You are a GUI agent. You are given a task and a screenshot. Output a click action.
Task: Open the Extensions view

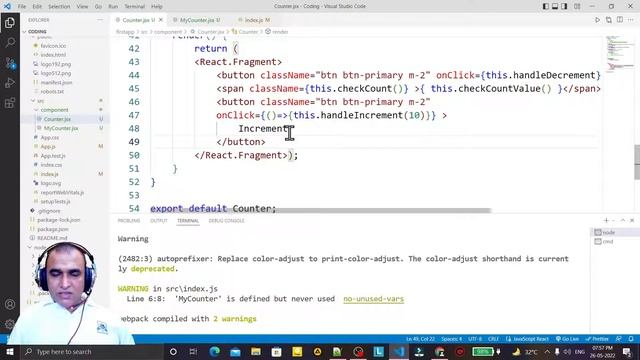[x=10, y=103]
